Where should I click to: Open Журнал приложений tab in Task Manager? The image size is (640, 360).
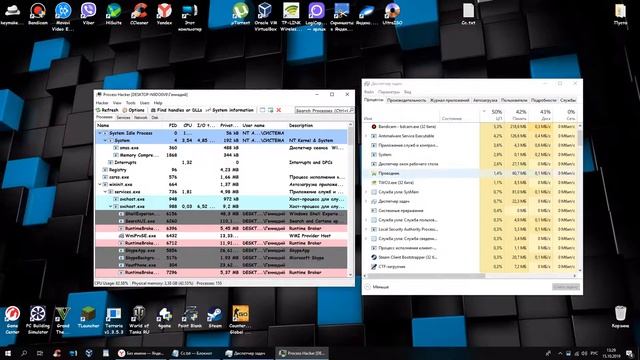click(x=449, y=100)
